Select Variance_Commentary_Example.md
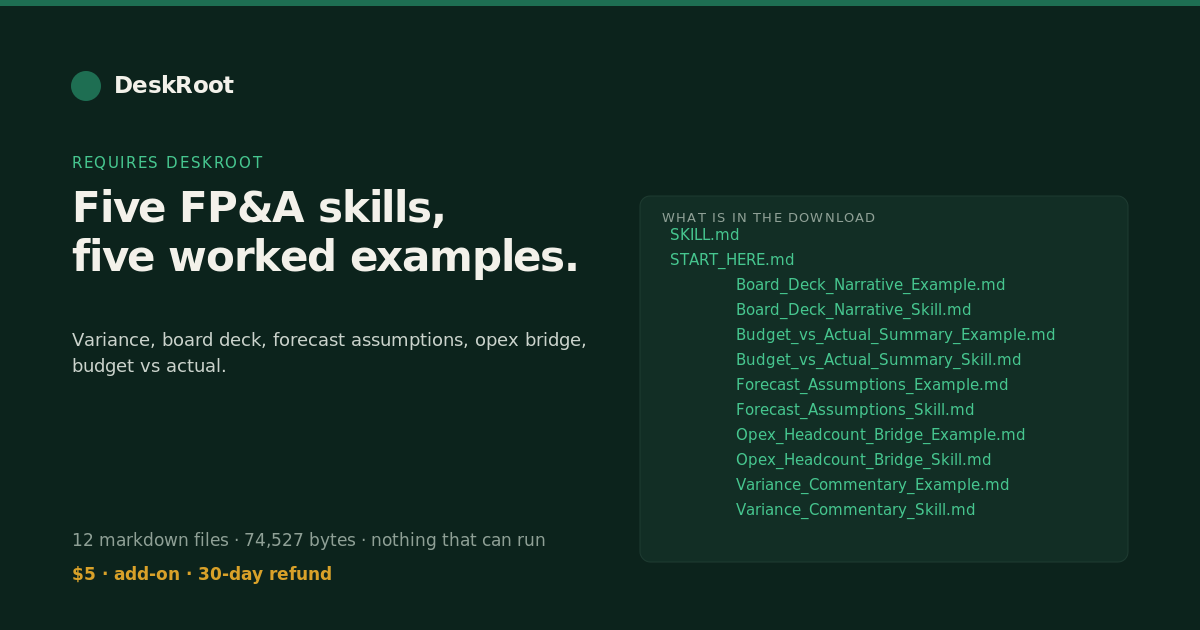 873,485
